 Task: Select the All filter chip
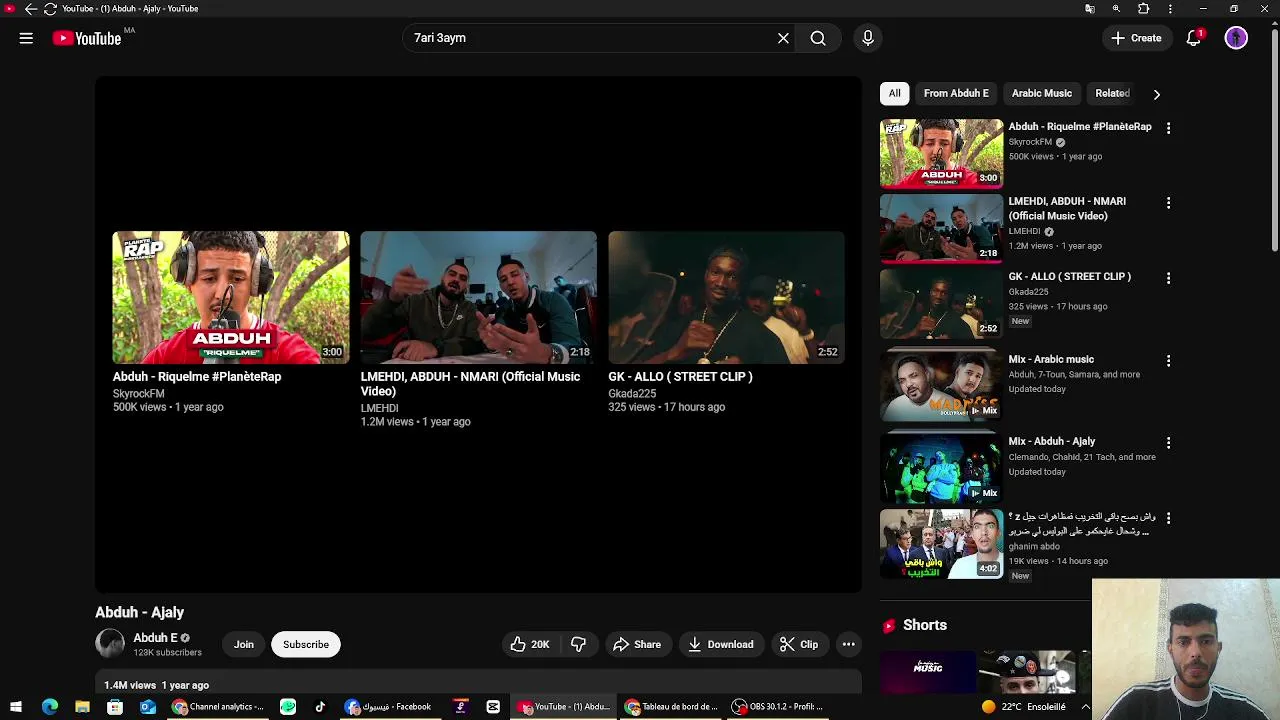(894, 93)
